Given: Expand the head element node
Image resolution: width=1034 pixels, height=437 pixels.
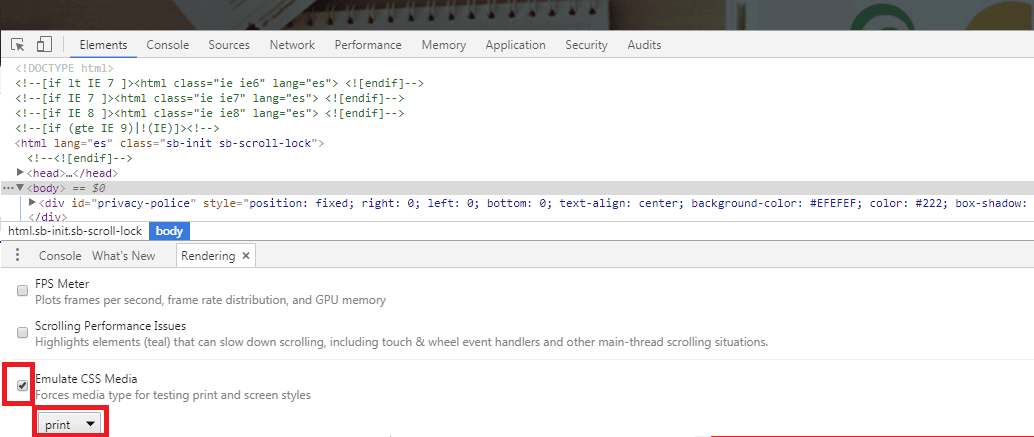Looking at the screenshot, I should pos(20,173).
